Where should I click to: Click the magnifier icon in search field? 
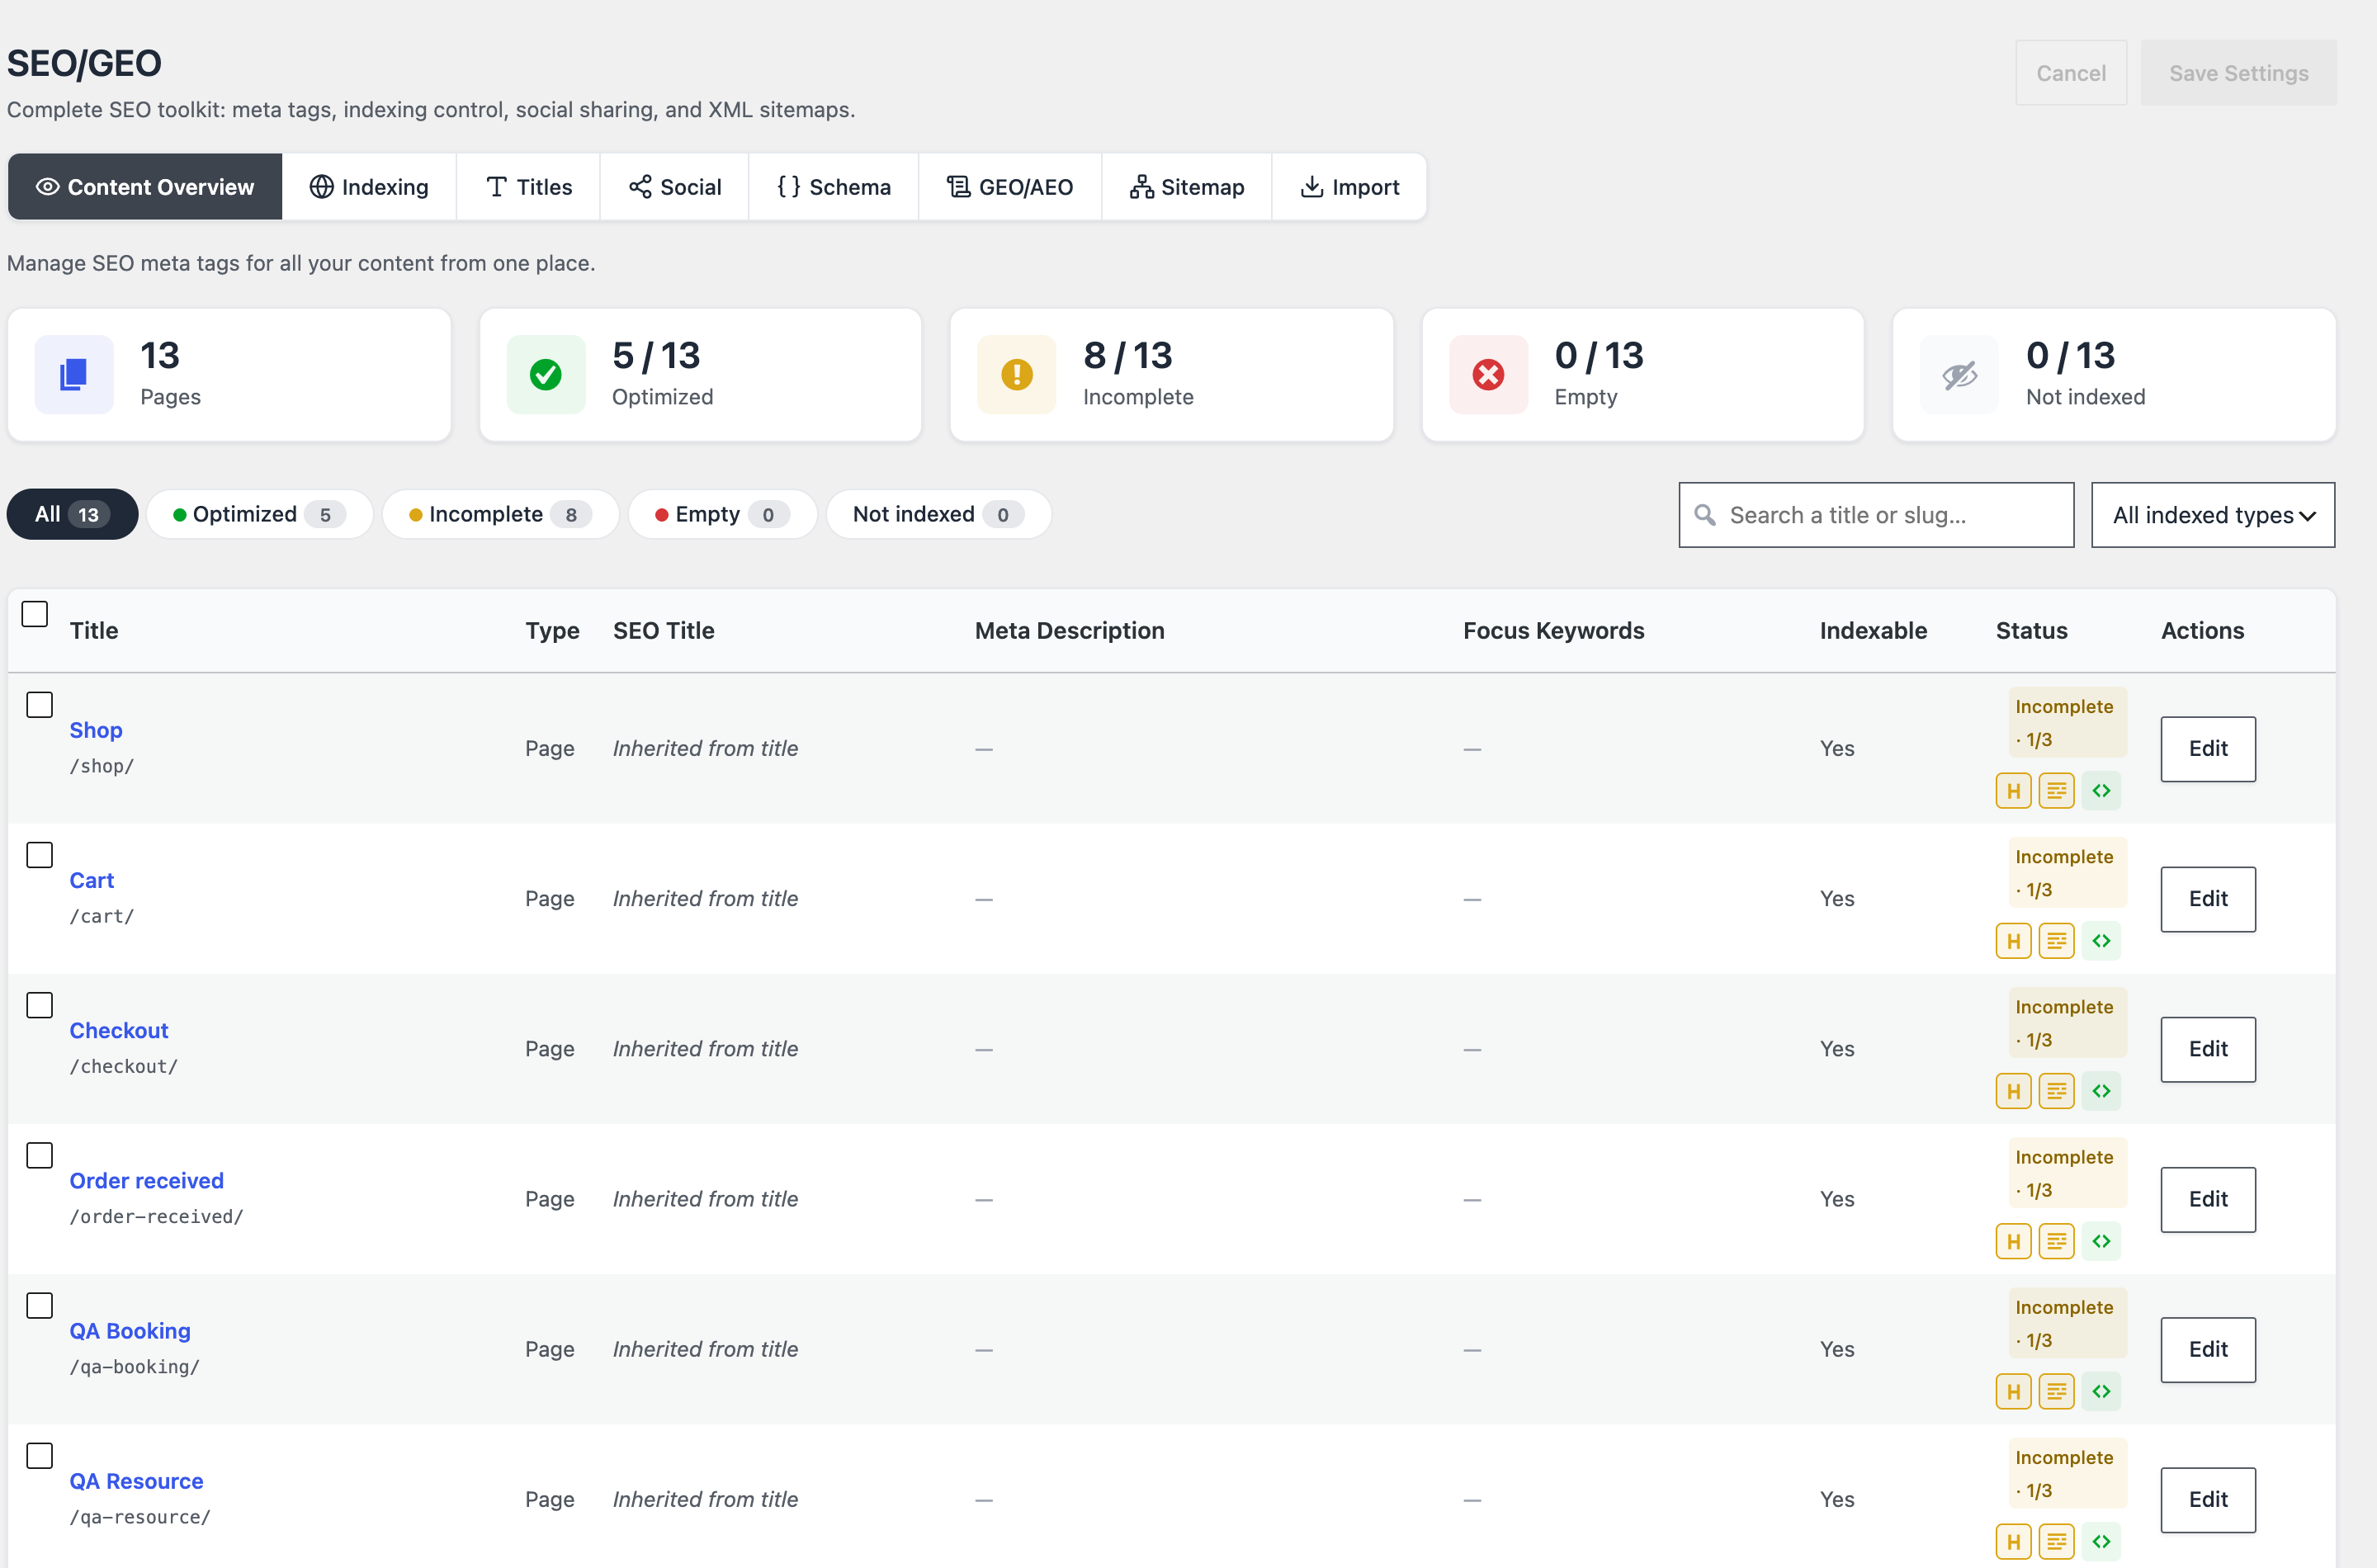1705,515
